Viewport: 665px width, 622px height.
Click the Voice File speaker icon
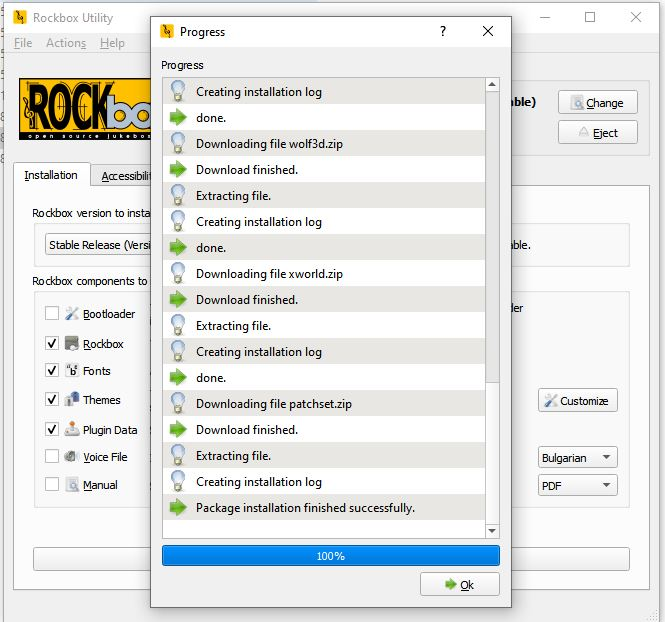coord(72,457)
